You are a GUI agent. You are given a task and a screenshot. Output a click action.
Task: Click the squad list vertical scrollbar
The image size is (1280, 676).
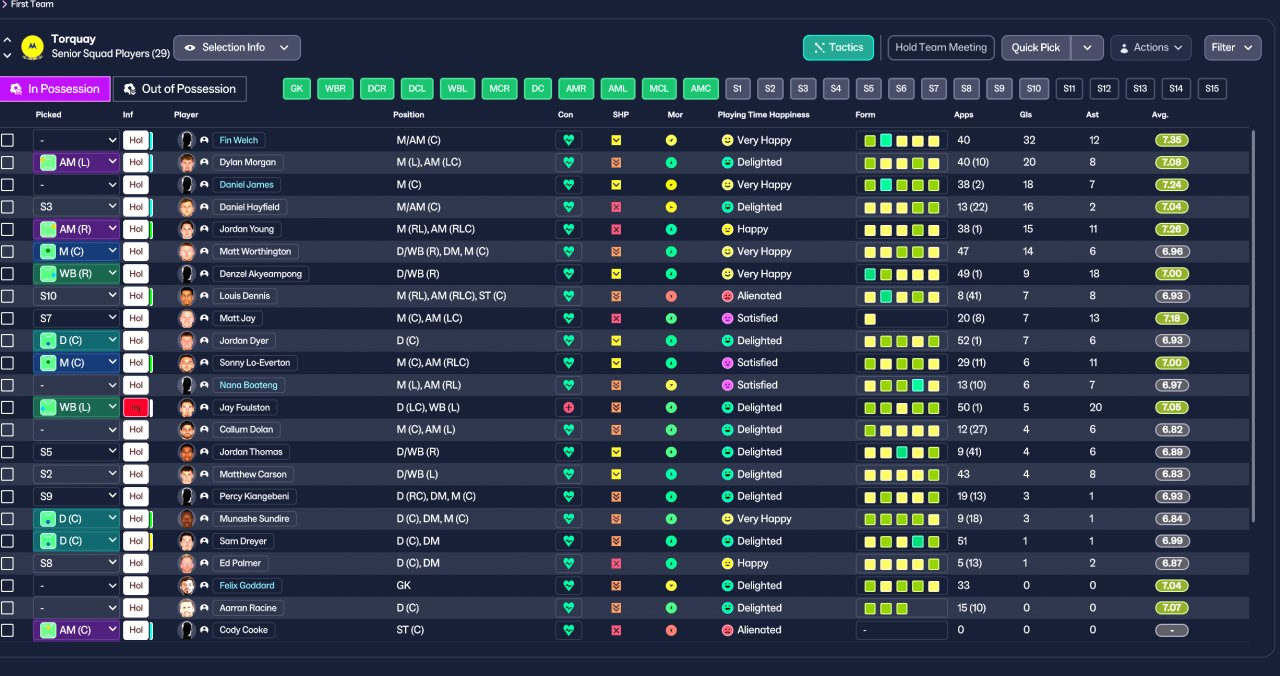(1254, 325)
